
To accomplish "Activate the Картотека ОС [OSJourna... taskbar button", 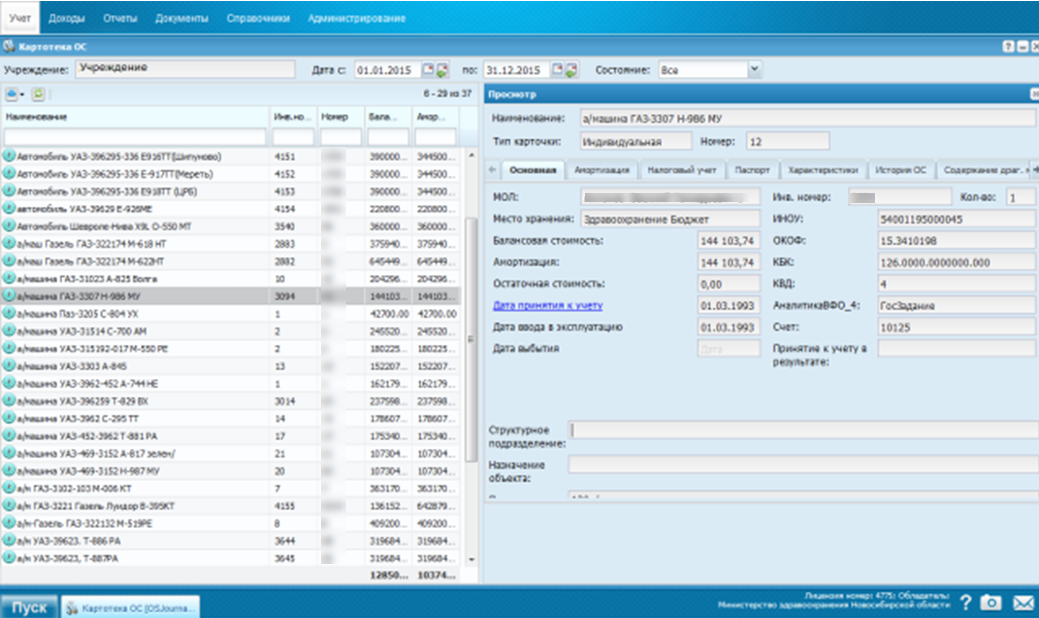I will (131, 607).
